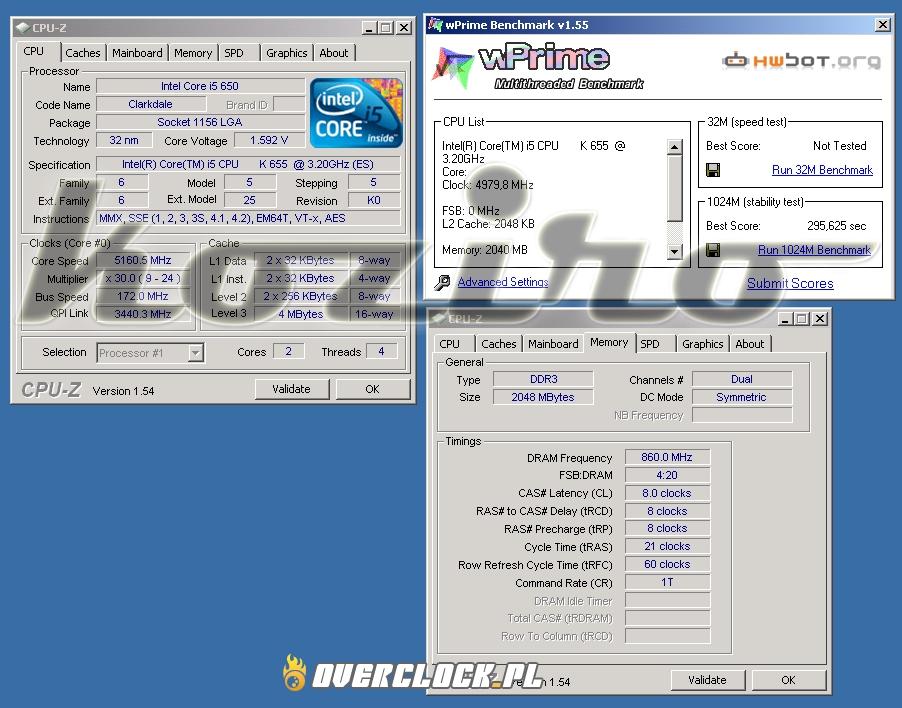Click OK in top CPU-Z window

pyautogui.click(x=372, y=389)
